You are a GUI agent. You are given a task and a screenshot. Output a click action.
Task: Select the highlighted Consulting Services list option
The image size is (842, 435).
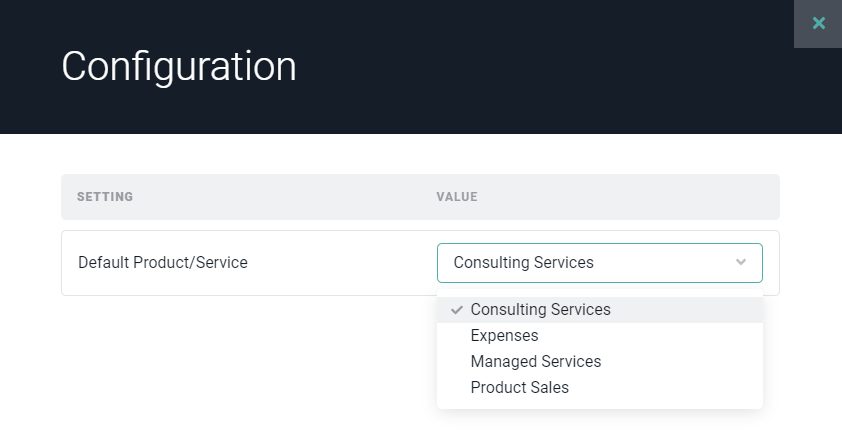click(x=540, y=310)
